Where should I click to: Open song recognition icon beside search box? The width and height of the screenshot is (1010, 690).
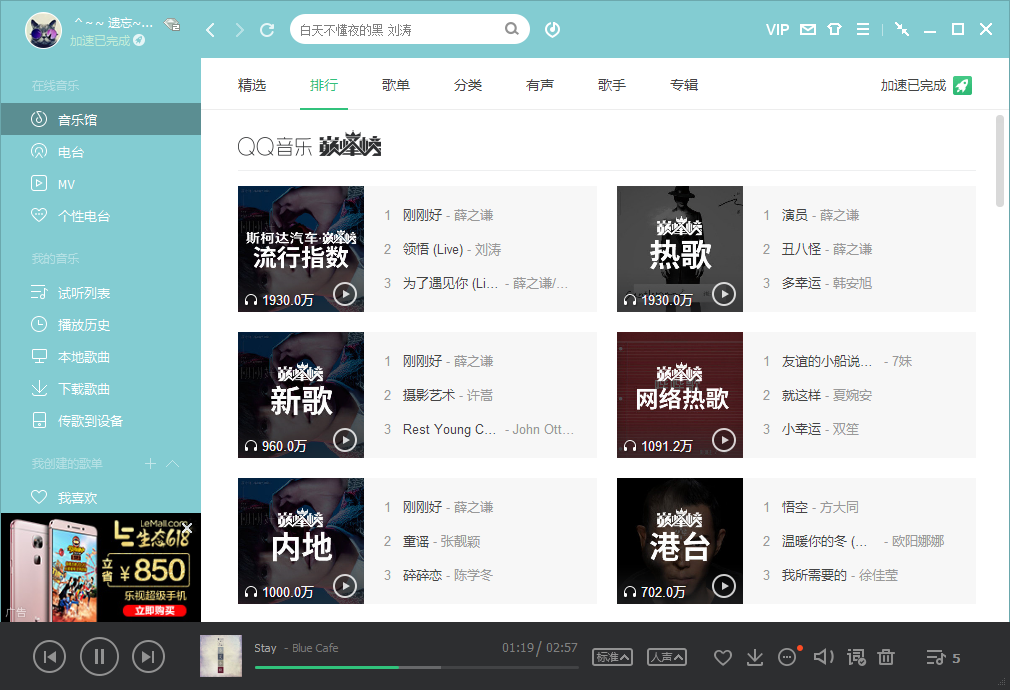(552, 30)
